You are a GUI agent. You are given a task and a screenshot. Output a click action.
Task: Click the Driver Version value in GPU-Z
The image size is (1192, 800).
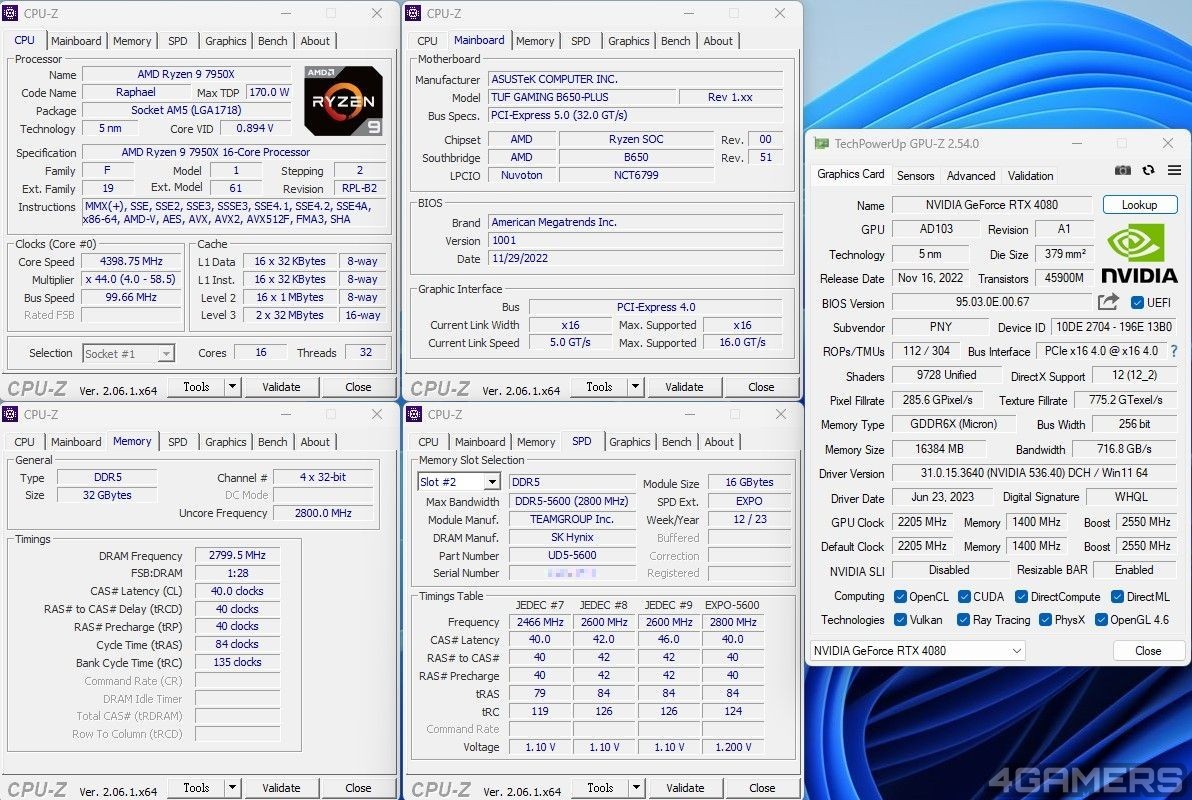(x=1034, y=473)
